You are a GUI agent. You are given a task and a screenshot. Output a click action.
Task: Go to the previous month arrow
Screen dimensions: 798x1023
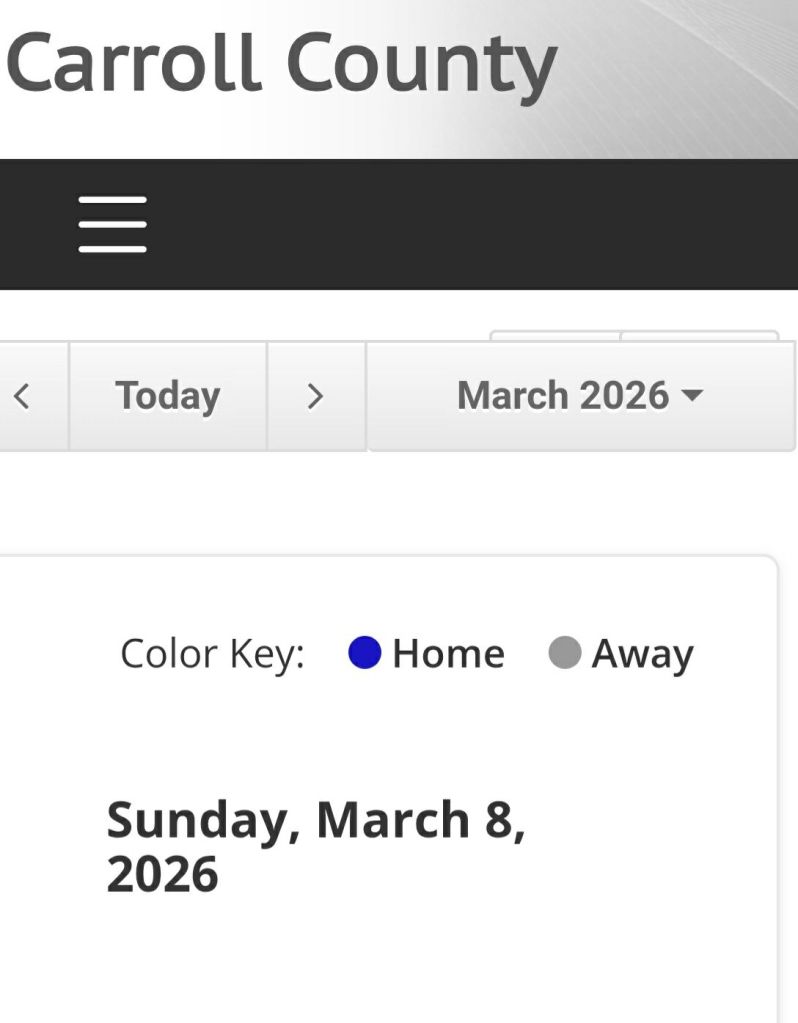tap(22, 397)
